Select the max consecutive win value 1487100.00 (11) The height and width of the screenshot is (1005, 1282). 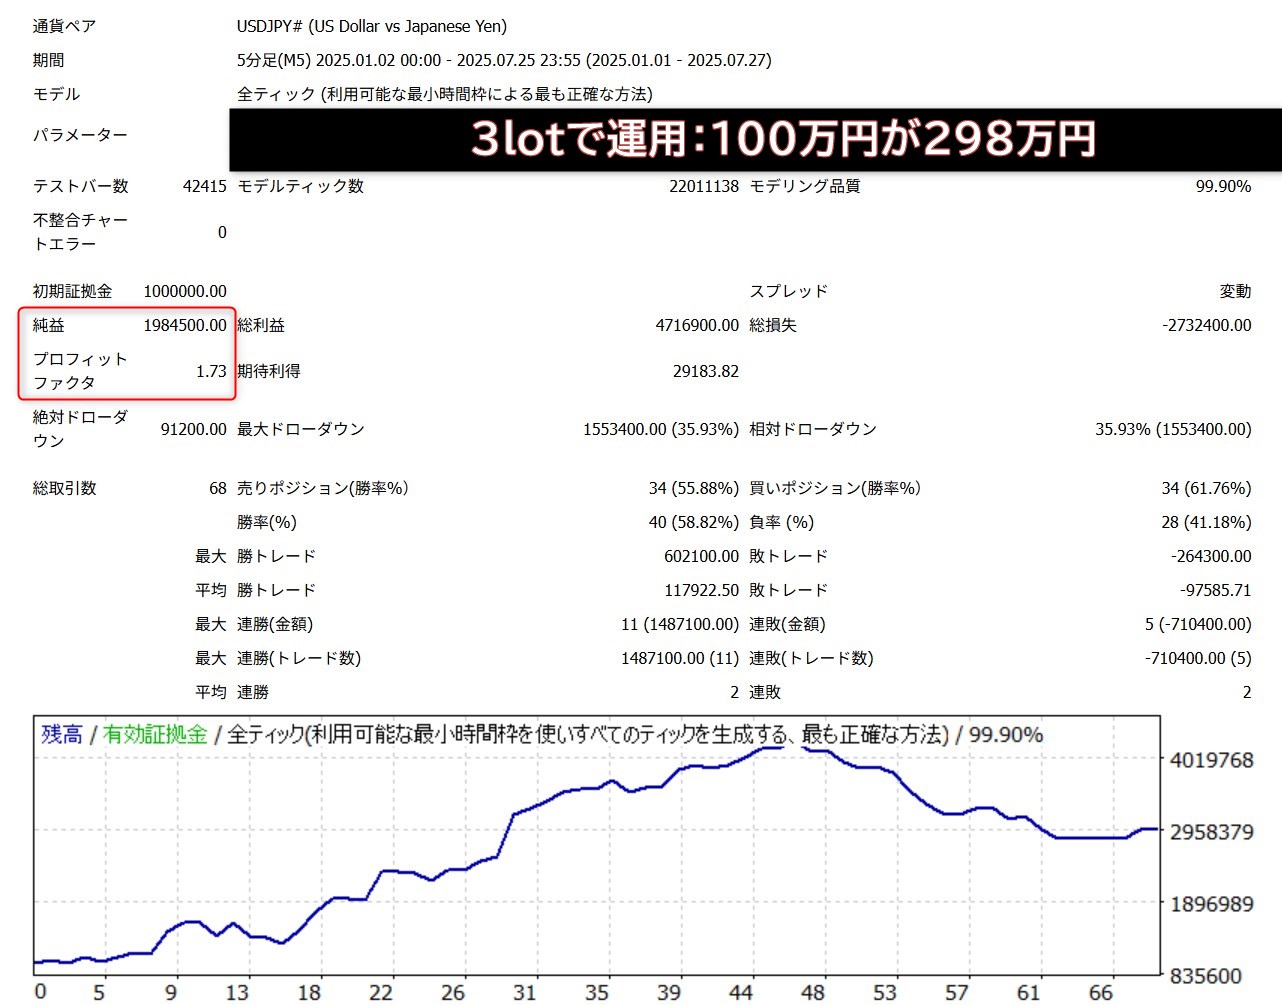[x=680, y=658]
